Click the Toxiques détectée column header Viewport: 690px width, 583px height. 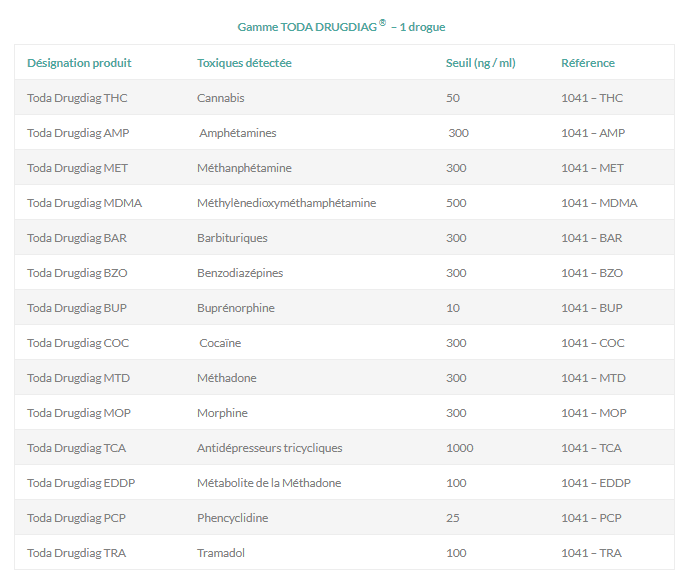coord(244,63)
